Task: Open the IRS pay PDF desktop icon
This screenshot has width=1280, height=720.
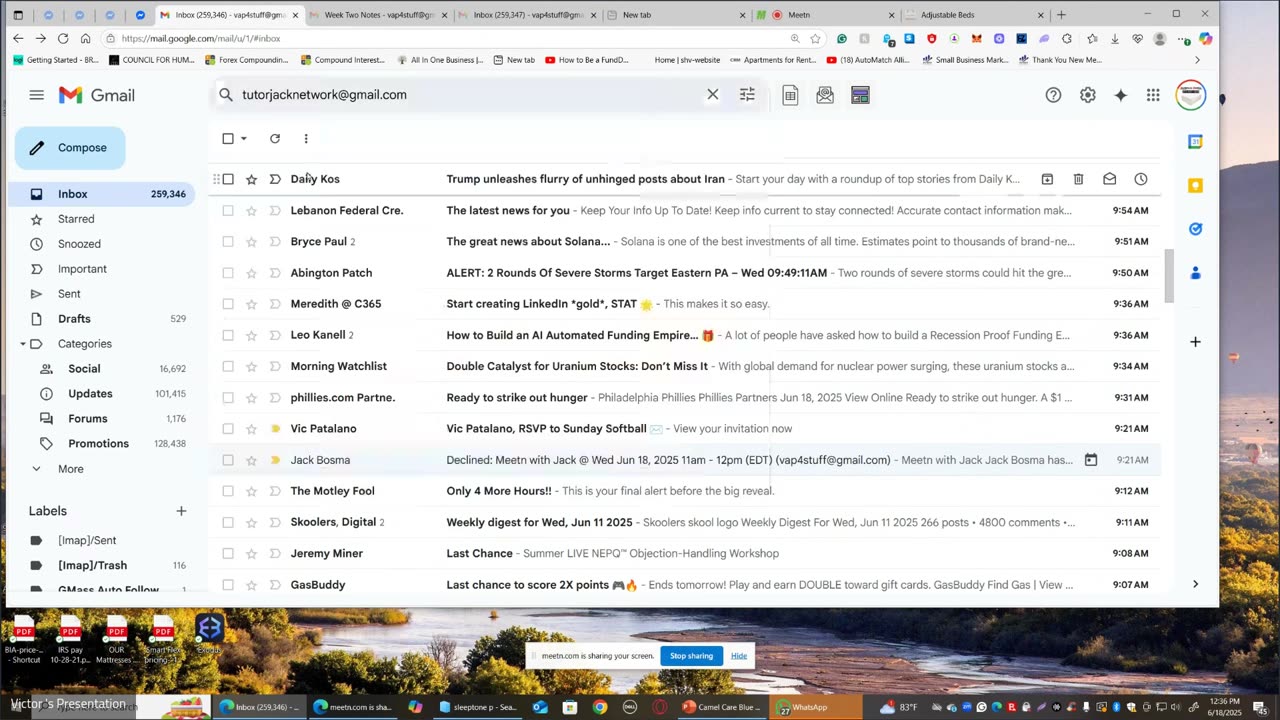Action: pos(70,638)
